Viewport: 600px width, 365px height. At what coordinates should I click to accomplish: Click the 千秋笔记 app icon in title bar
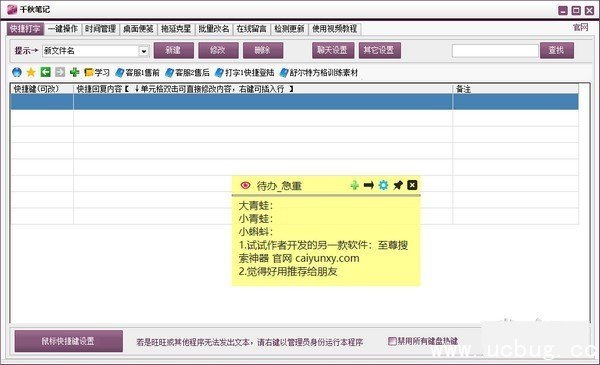[12, 10]
